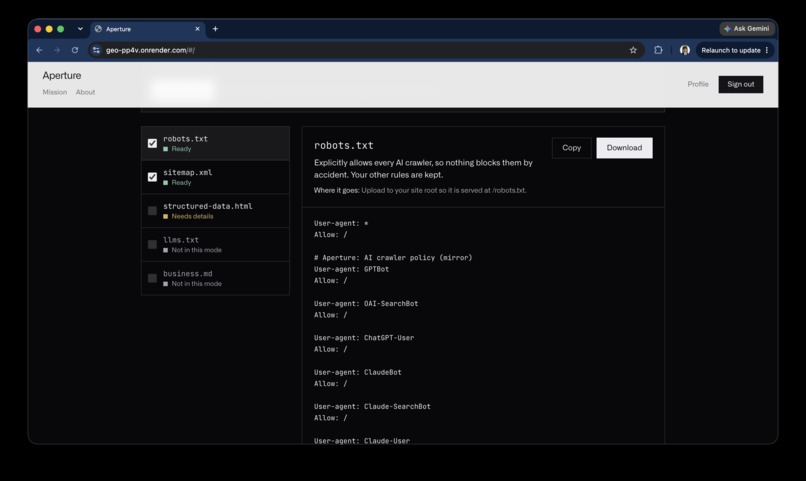Image resolution: width=806 pixels, height=481 pixels.
Task: Click the 'User-agent: ClaudeBot' line
Action: coord(358,372)
